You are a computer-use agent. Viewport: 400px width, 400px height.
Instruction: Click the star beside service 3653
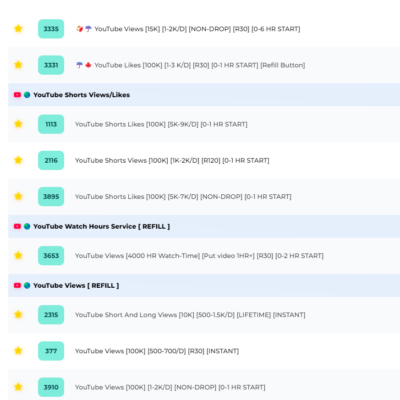pyautogui.click(x=18, y=256)
